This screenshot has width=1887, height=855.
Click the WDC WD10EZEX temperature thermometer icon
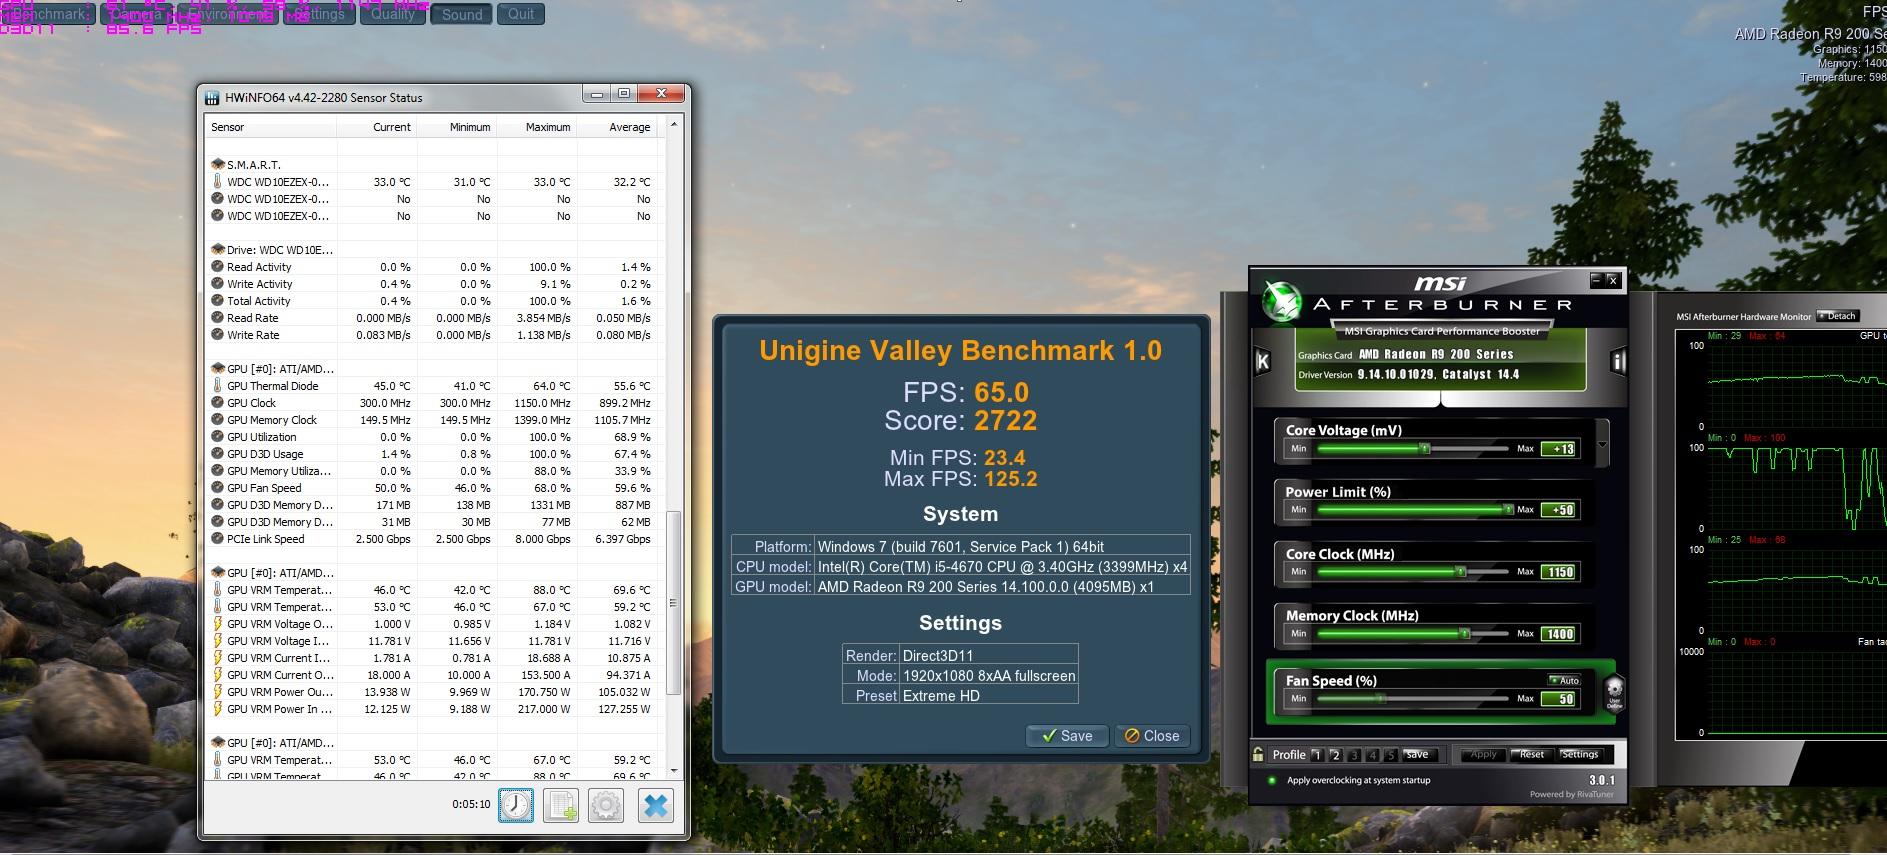(217, 182)
